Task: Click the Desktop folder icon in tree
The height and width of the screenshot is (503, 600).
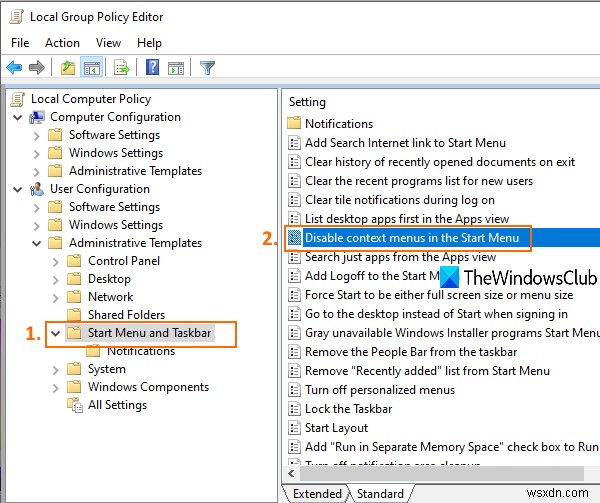Action: (x=74, y=279)
